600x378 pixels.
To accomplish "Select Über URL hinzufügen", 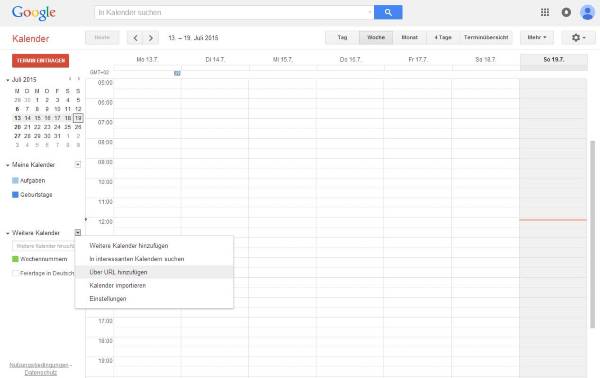I will coord(154,272).
